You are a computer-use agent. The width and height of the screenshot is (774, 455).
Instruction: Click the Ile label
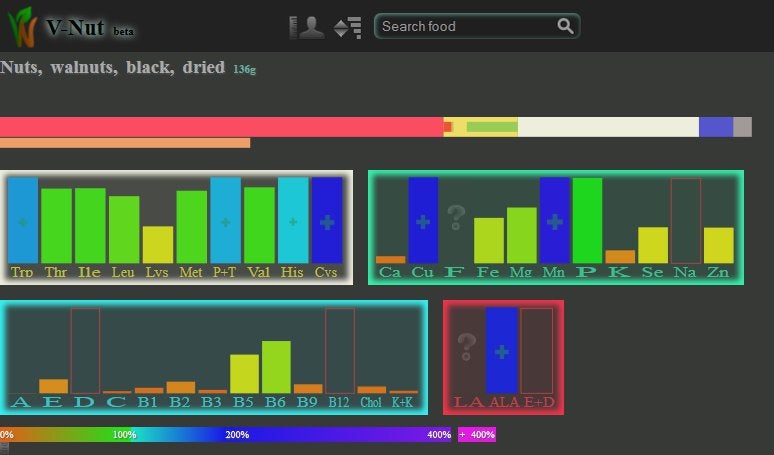(x=89, y=272)
